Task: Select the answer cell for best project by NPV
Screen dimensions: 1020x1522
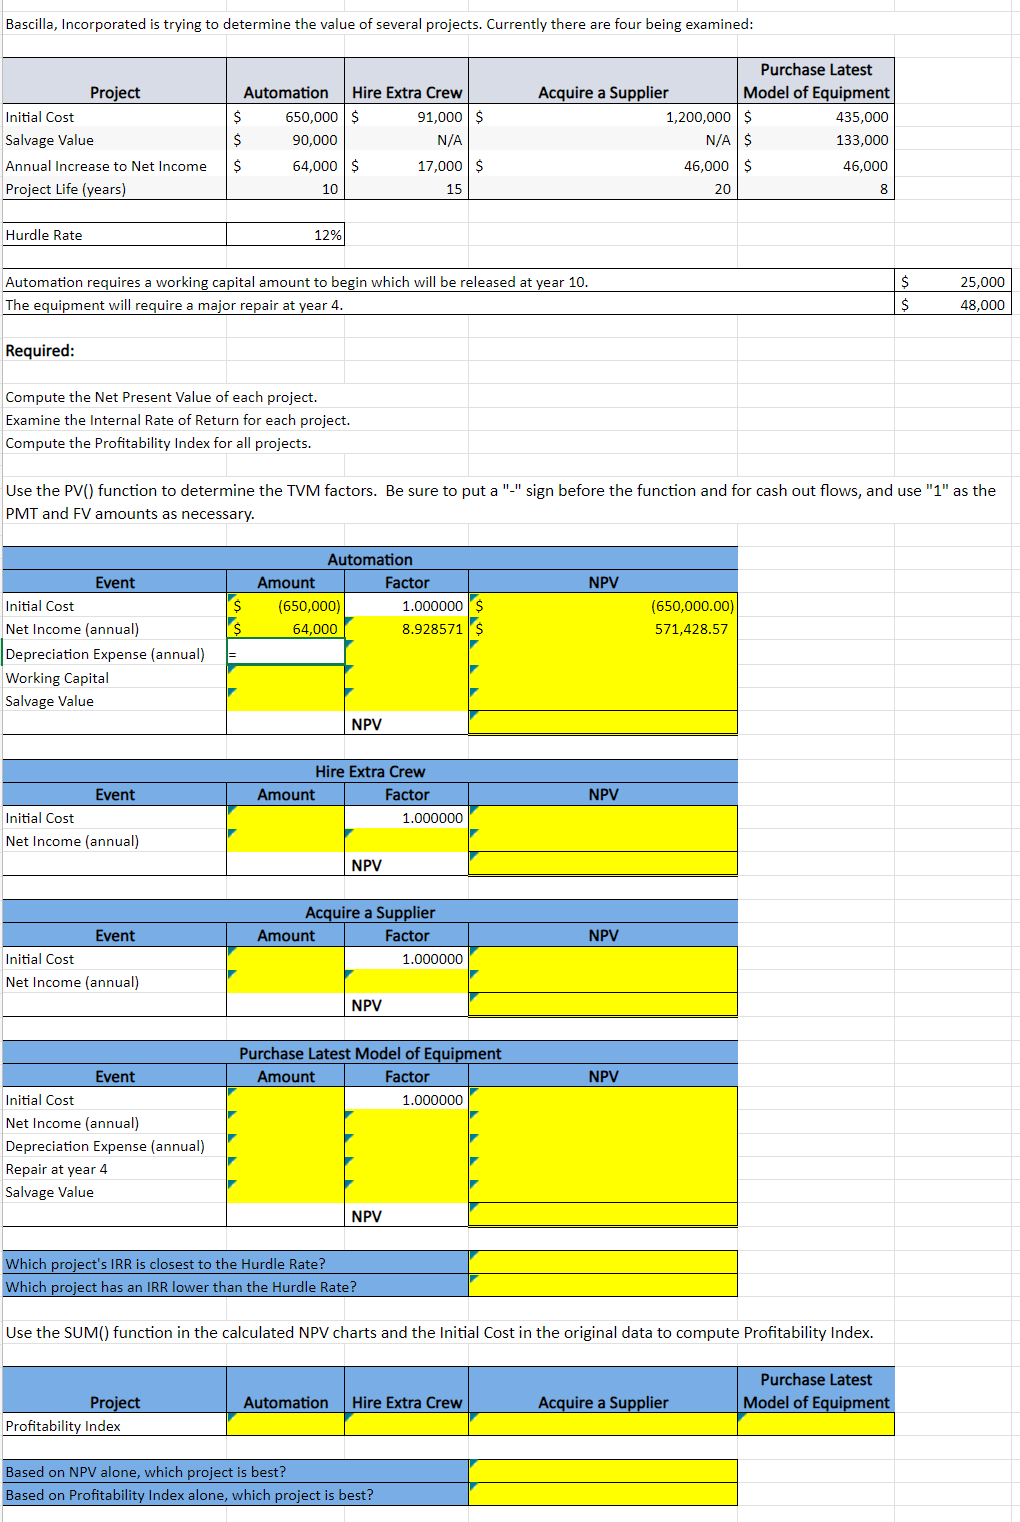Action: [602, 1471]
